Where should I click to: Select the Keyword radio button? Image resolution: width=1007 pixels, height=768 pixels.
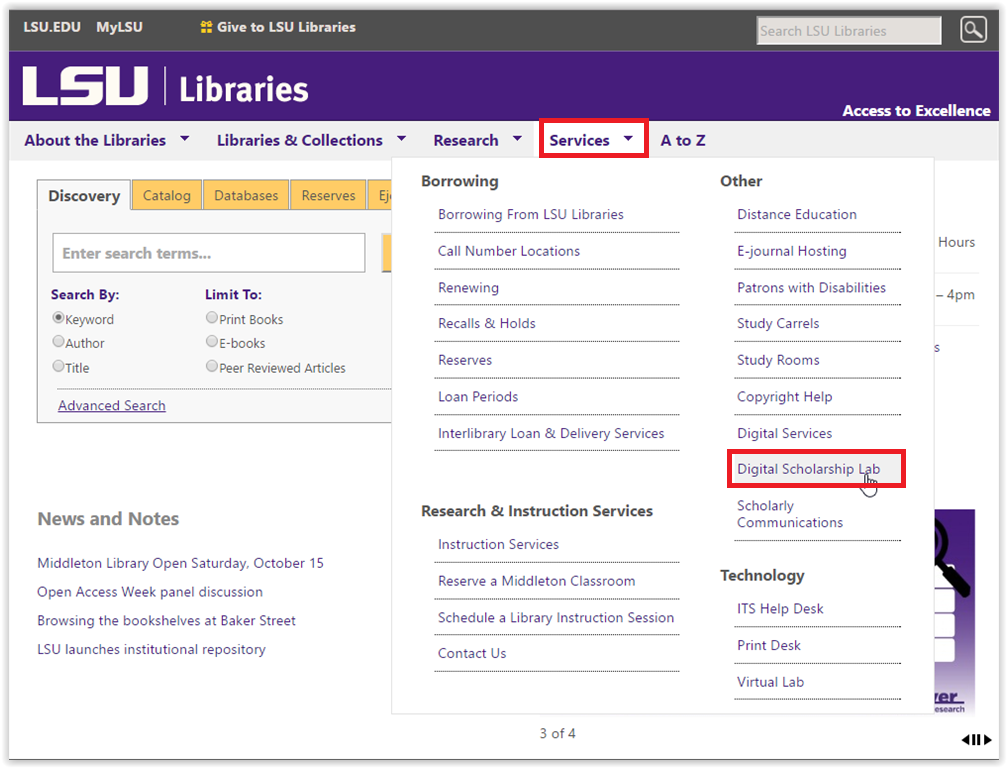click(58, 318)
